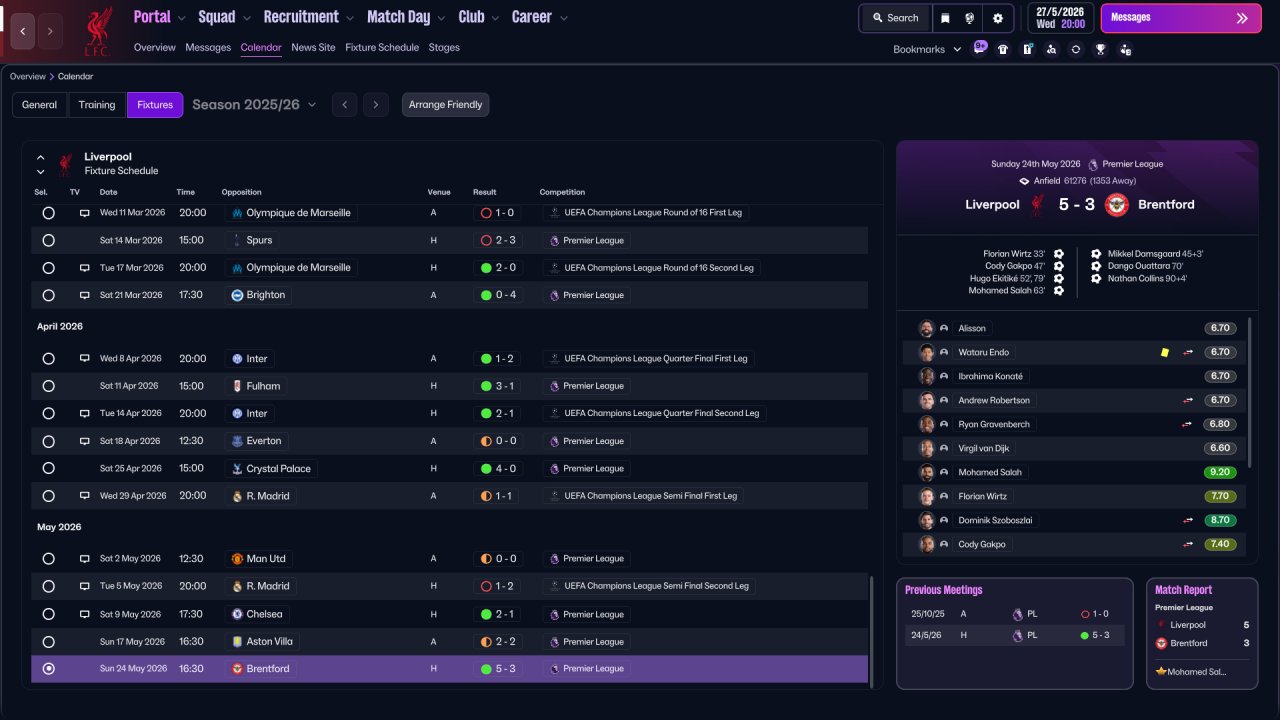Open the settings gear icon
1280x720 pixels.
(x=997, y=18)
